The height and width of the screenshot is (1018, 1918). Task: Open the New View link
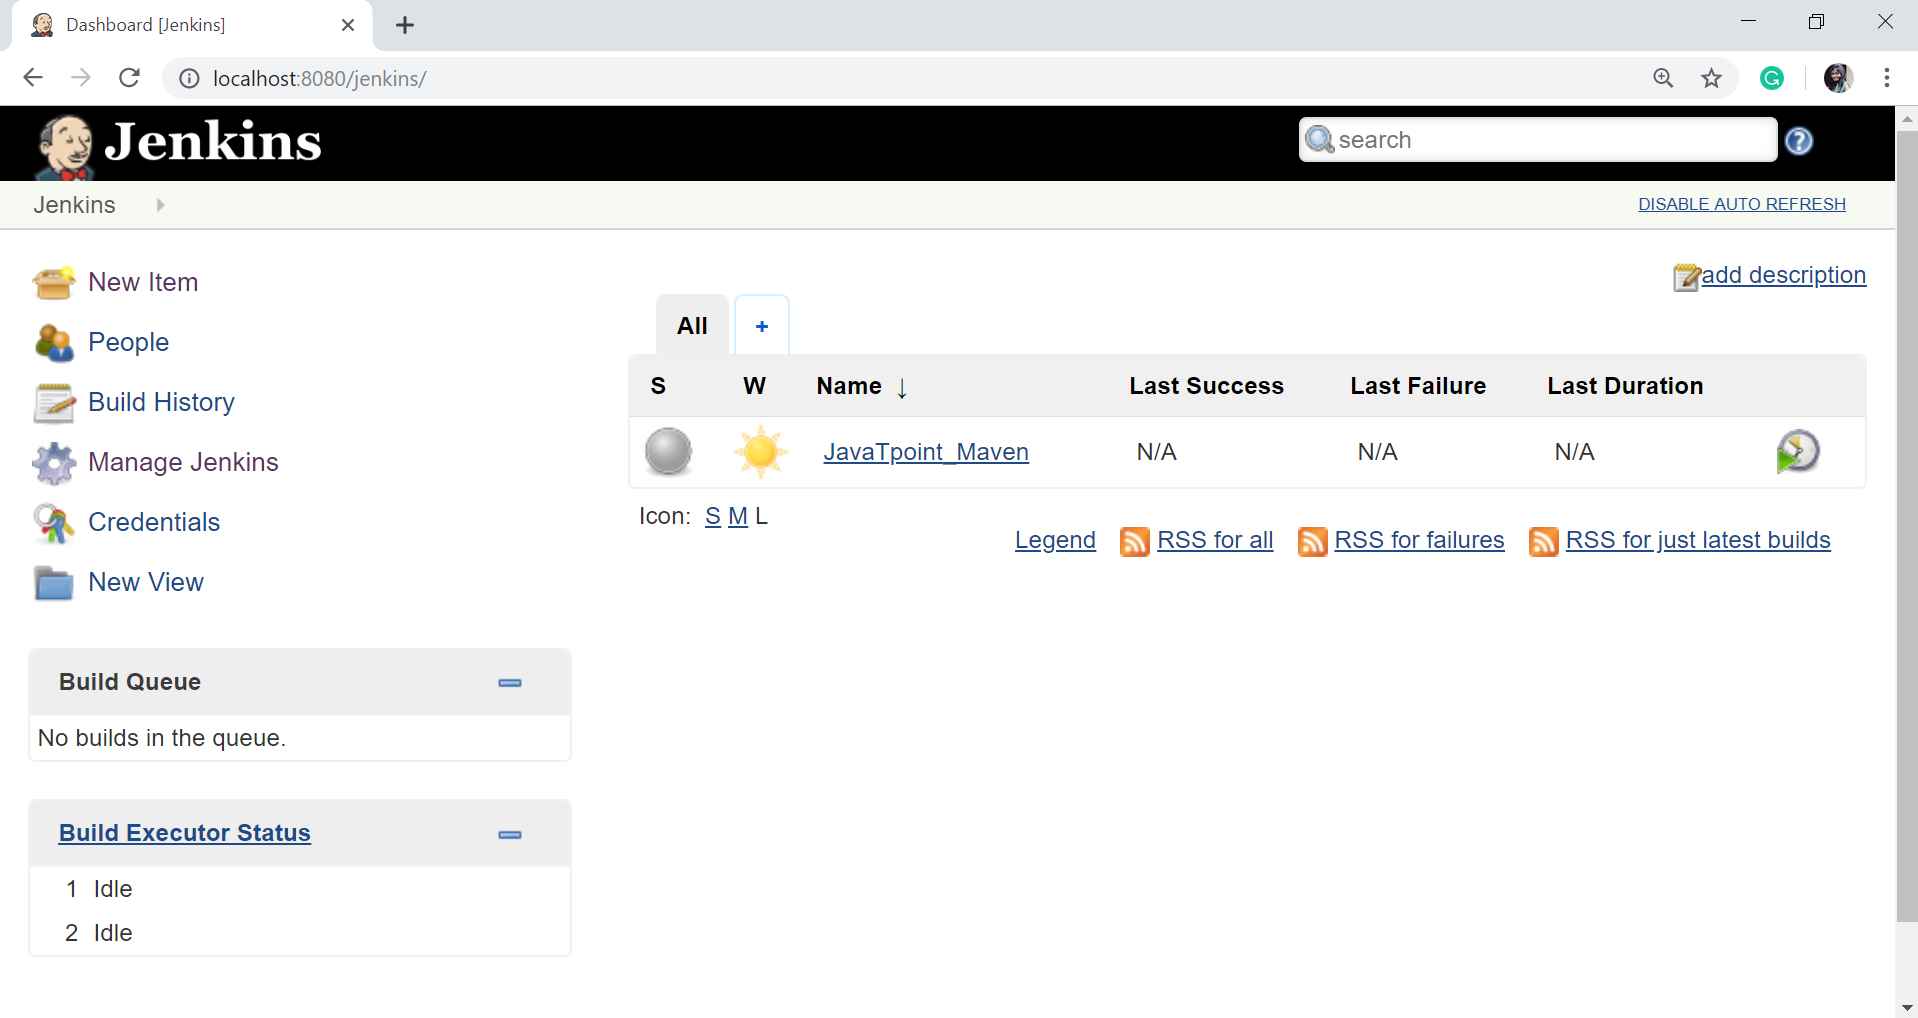click(x=146, y=582)
